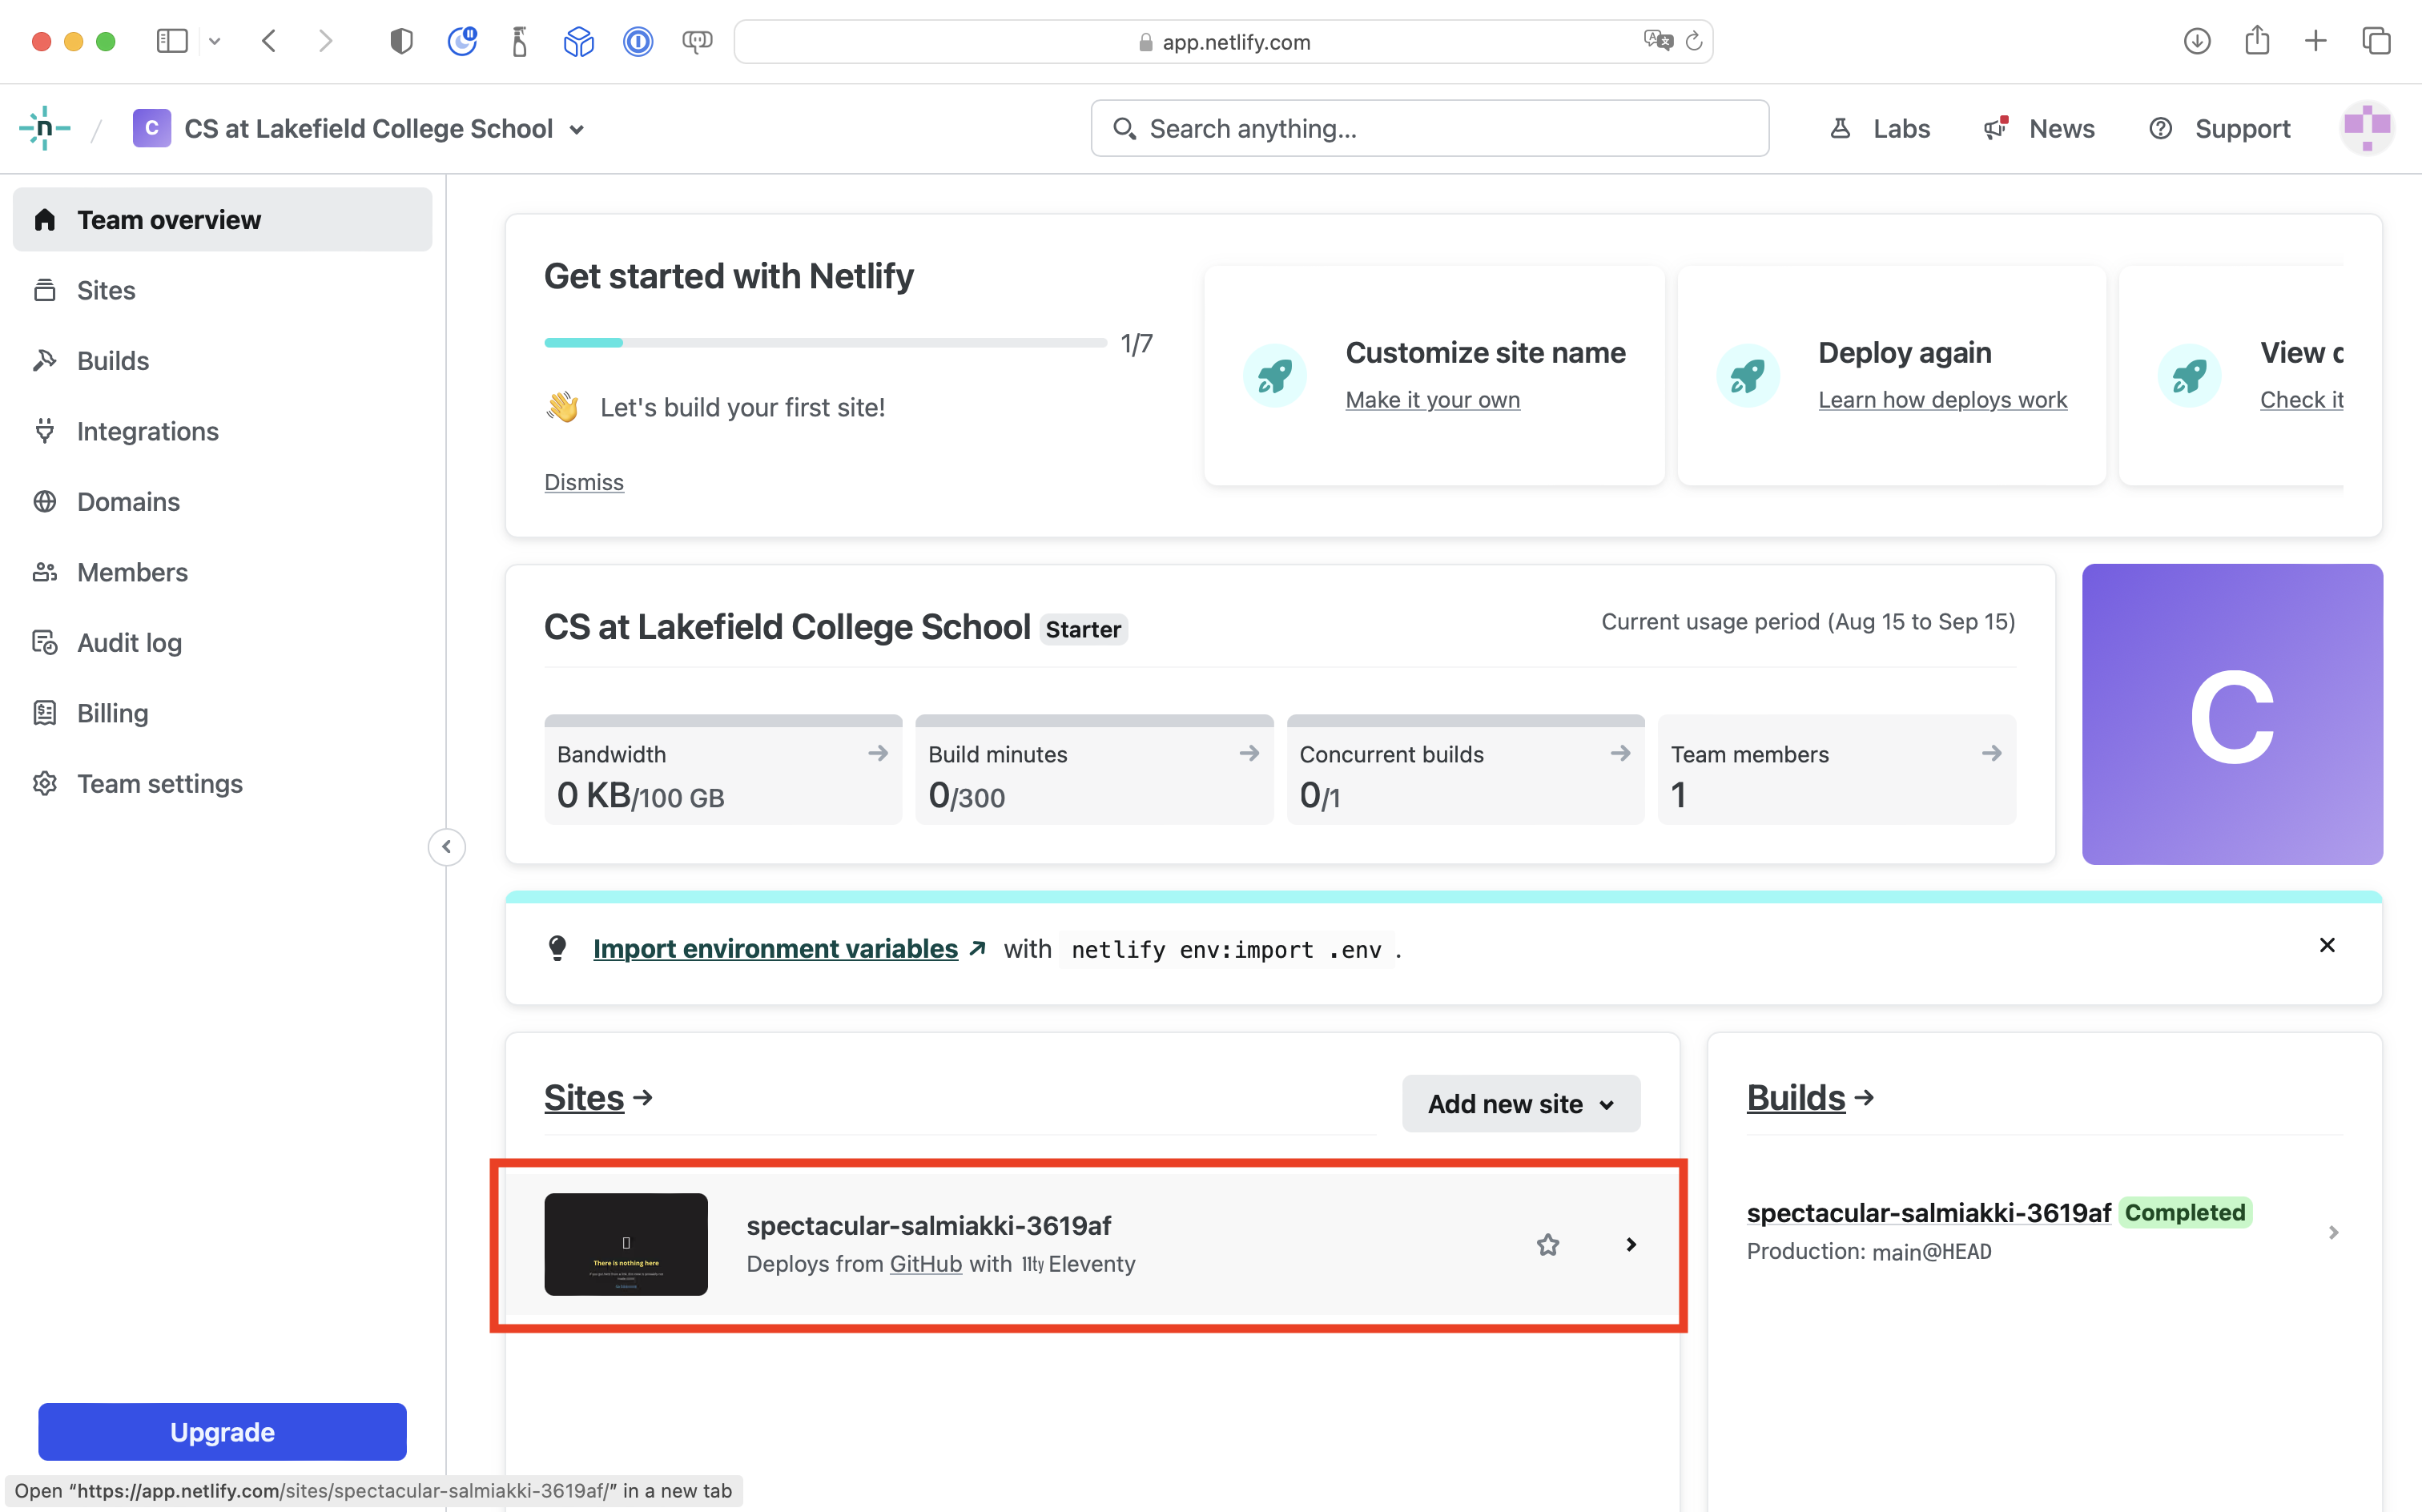Open a new Safari tab
Image resolution: width=2422 pixels, height=1512 pixels.
(2316, 41)
